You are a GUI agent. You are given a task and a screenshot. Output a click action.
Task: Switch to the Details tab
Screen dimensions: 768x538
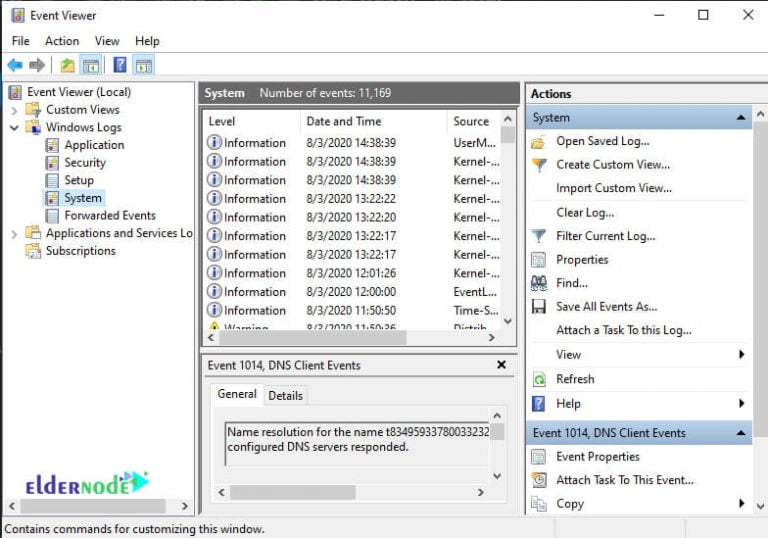pyautogui.click(x=285, y=395)
